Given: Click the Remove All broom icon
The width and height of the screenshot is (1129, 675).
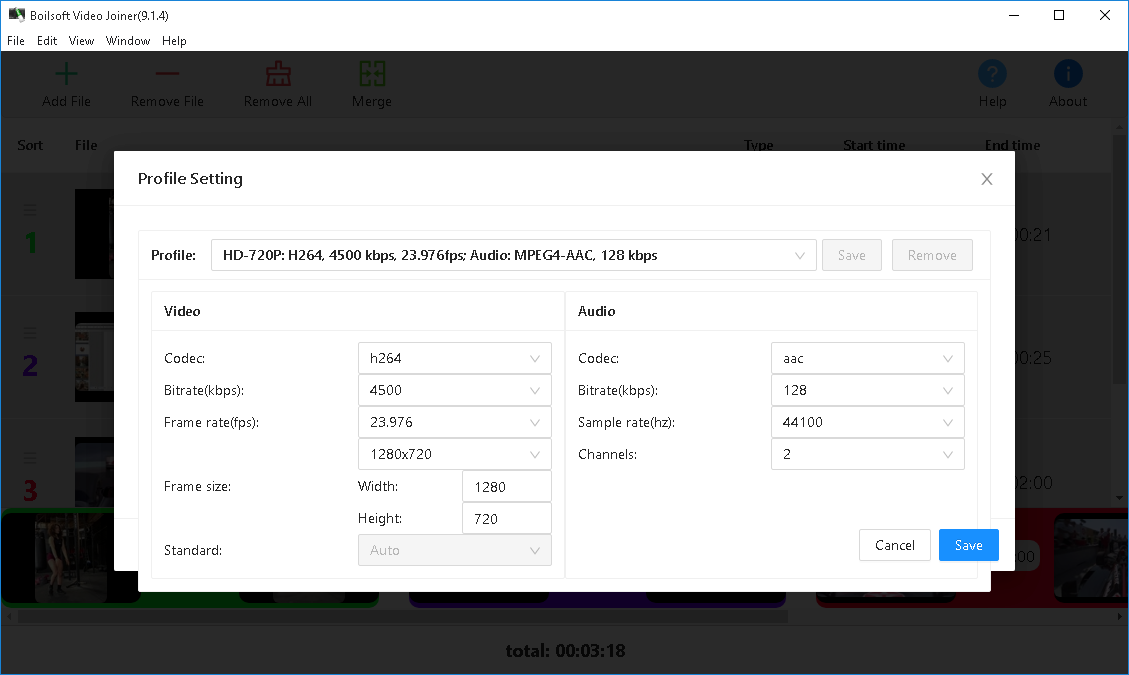Looking at the screenshot, I should coord(278,74).
